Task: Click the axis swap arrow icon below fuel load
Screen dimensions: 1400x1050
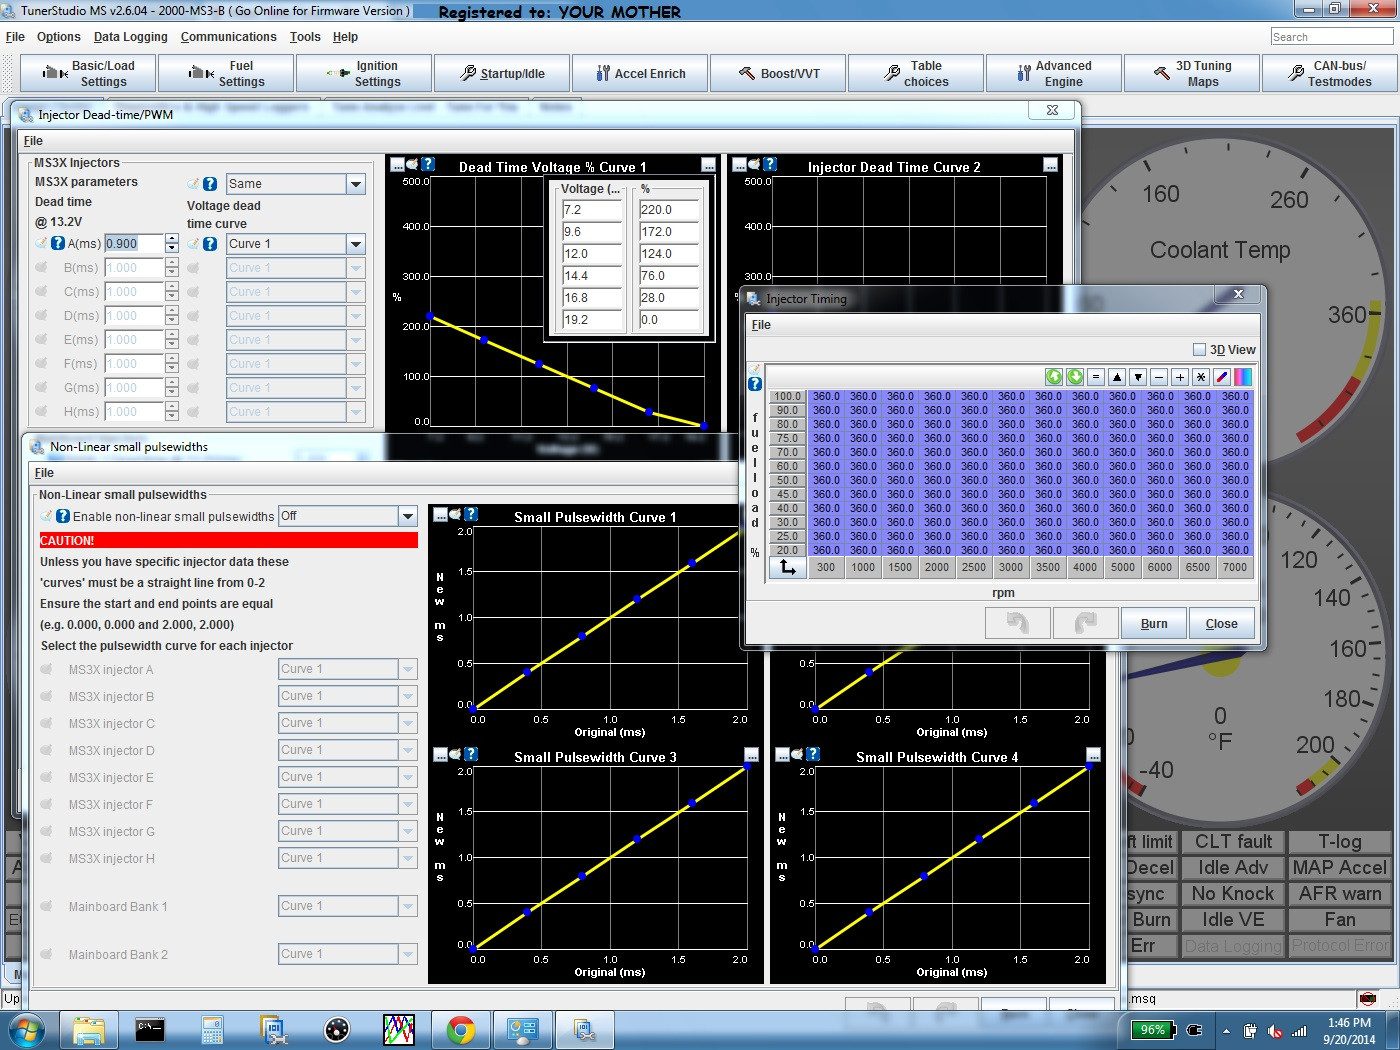Action: 788,567
